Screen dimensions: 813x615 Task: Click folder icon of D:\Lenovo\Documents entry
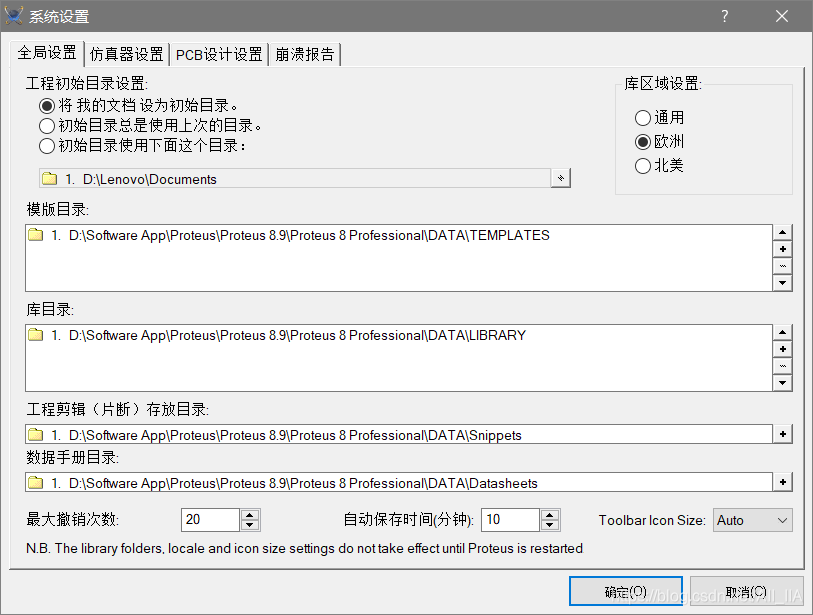49,179
